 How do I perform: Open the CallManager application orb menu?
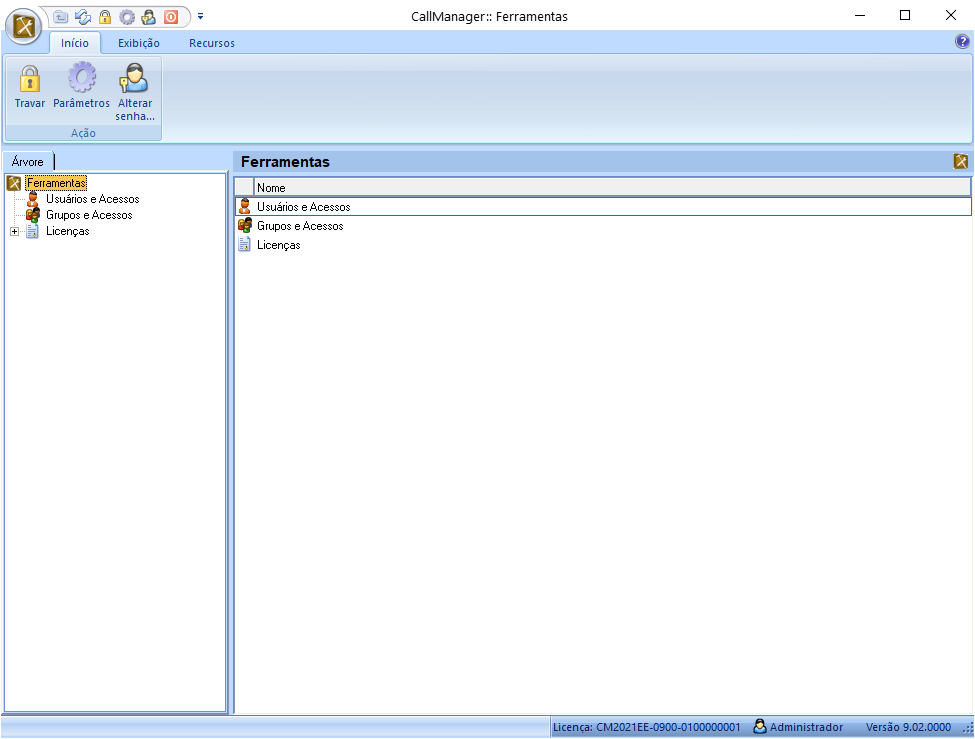pos(24,27)
